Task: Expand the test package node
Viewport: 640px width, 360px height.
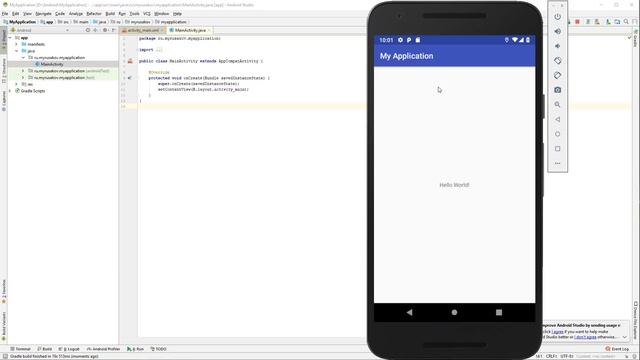Action: pyautogui.click(x=23, y=78)
